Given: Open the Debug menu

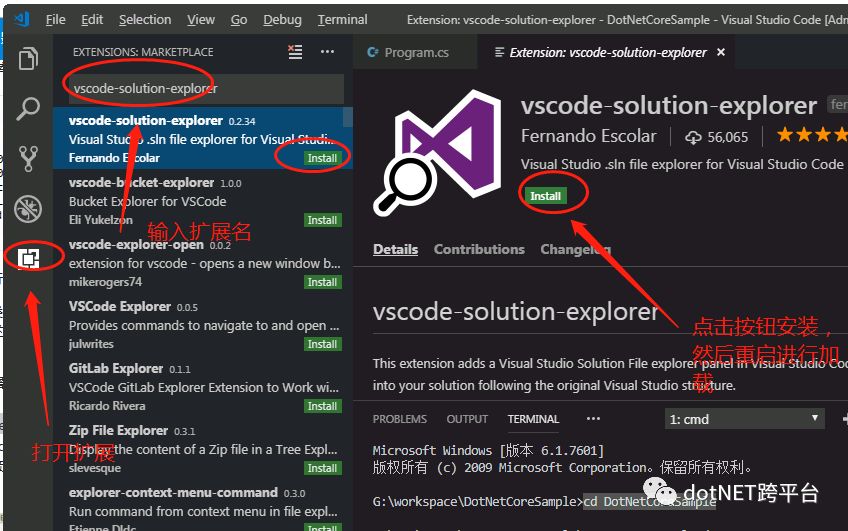Looking at the screenshot, I should tap(282, 20).
